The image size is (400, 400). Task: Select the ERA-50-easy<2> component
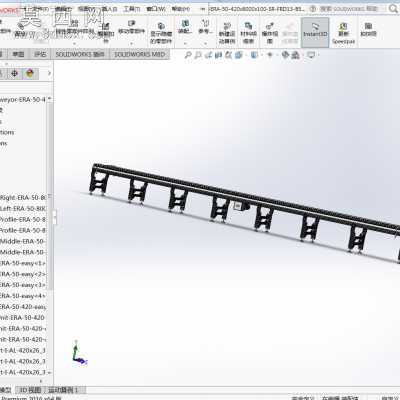23,274
